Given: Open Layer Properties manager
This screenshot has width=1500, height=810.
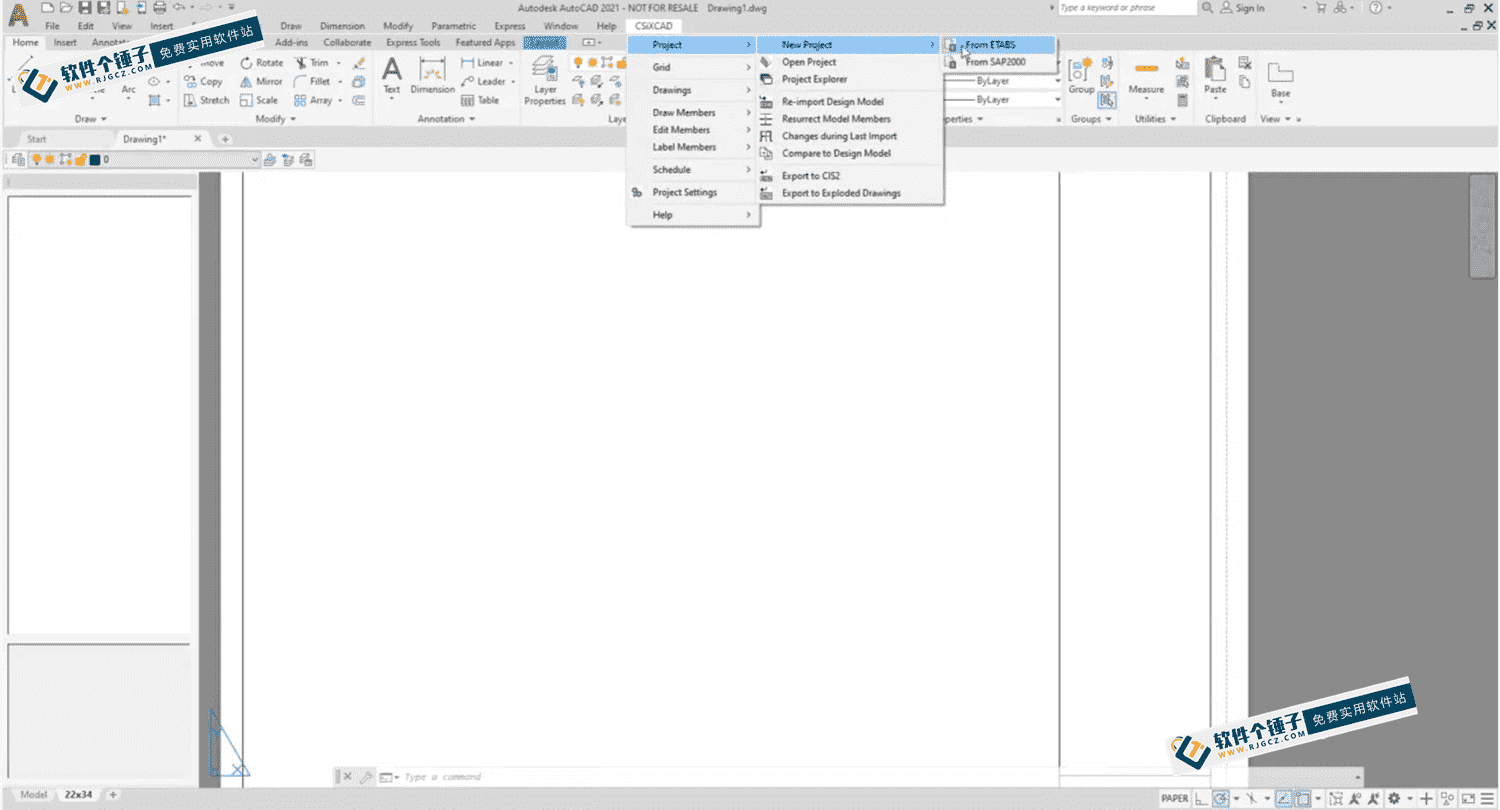Looking at the screenshot, I should click(x=545, y=80).
